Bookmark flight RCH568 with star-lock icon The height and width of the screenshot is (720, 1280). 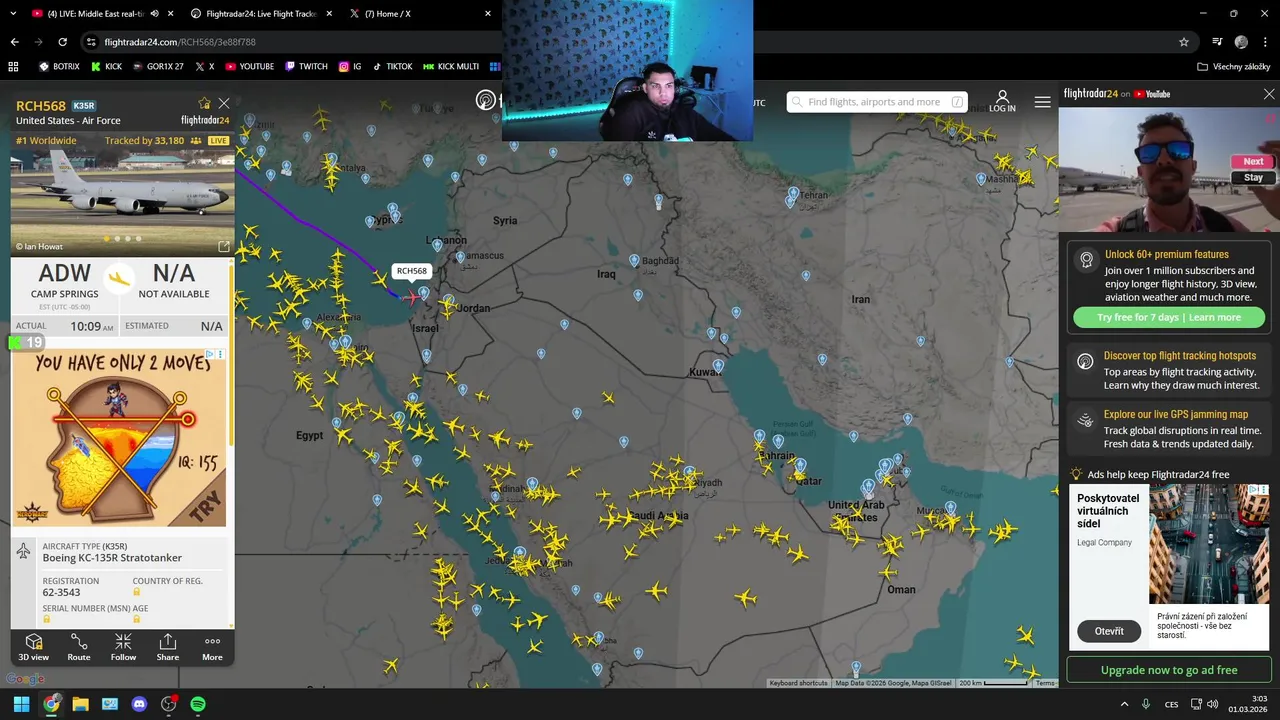coord(205,103)
